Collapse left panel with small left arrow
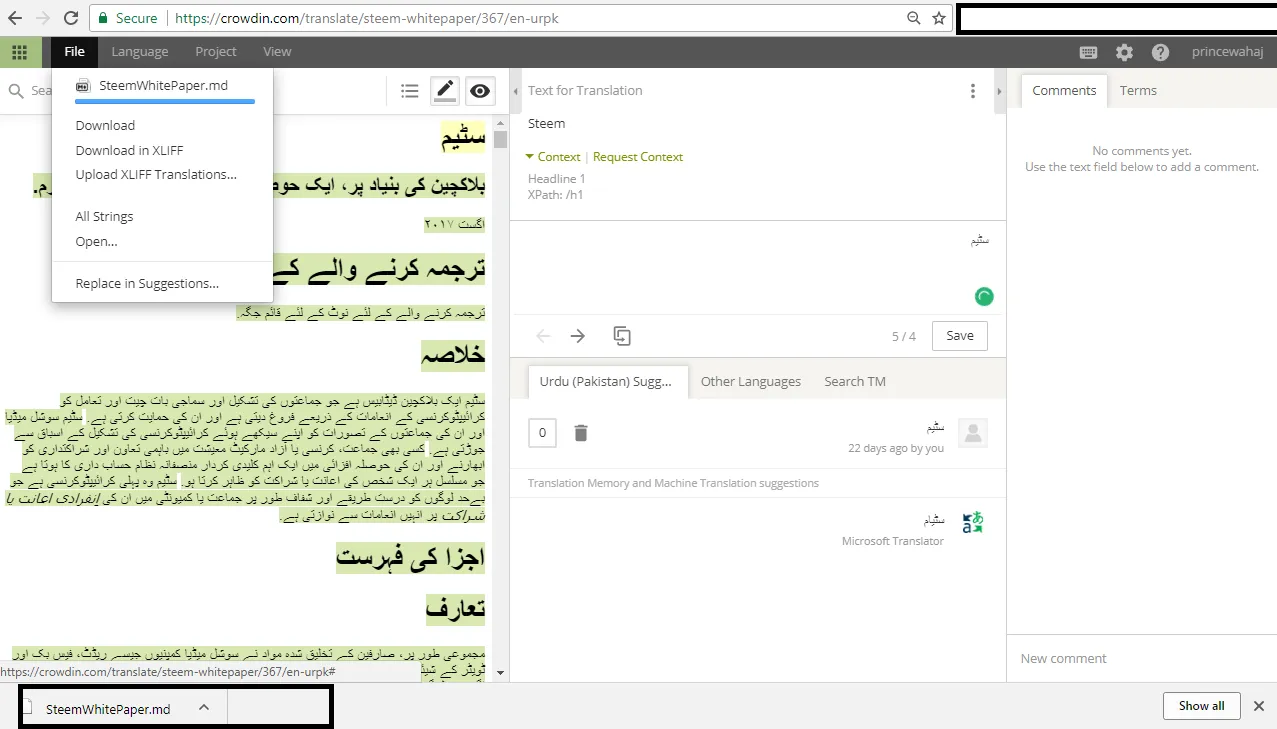1277x729 pixels. pos(516,91)
